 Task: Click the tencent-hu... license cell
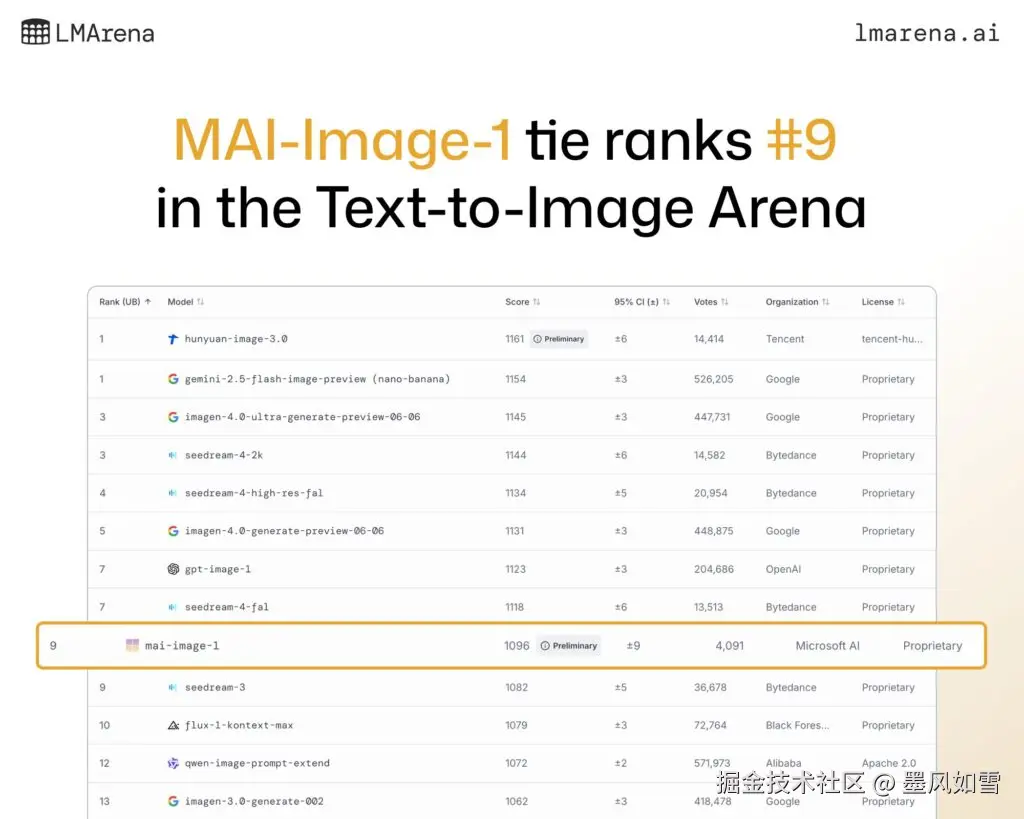892,339
